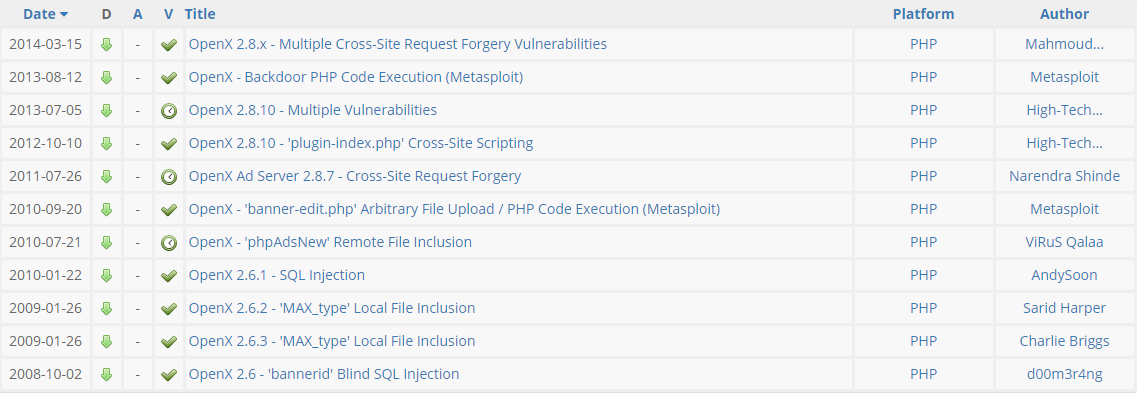Click the date cell 2008-10-02
Screen dimensions: 1137x393
[46, 374]
